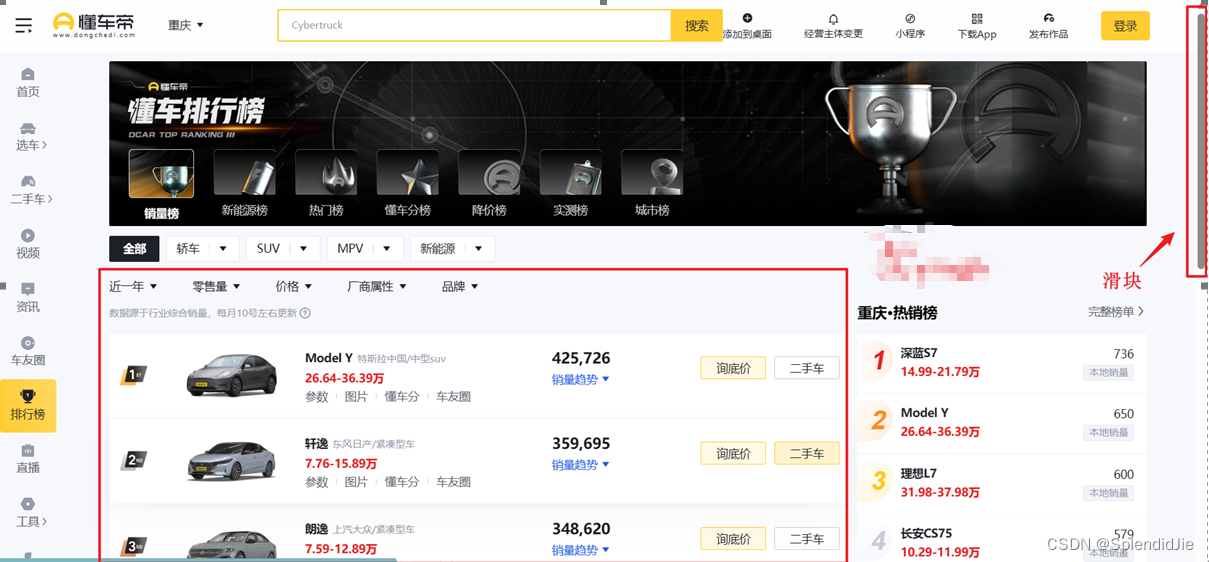Select the 销量榜 ranking tab
1209x562 pixels.
click(x=161, y=184)
